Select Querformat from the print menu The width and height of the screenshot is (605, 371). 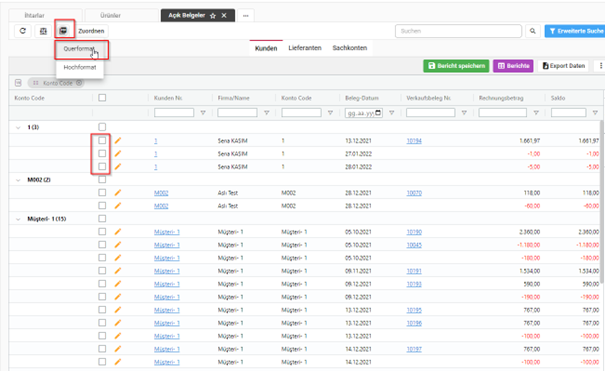80,49
